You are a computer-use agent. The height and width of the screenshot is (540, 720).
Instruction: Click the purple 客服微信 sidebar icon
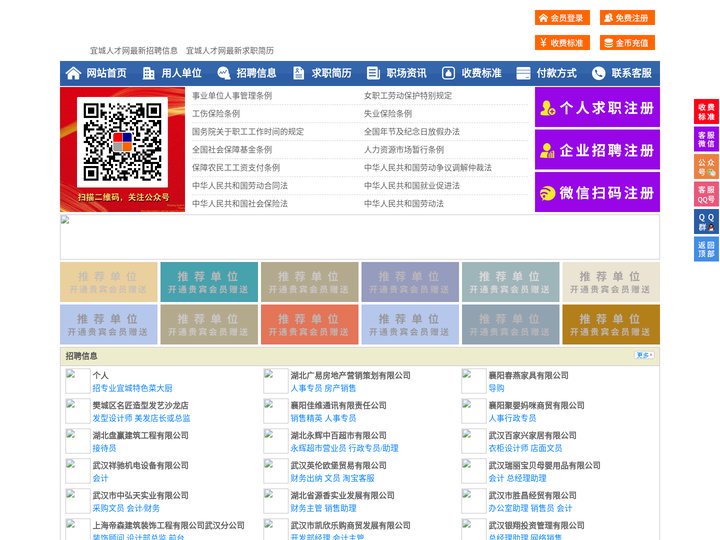pos(706,139)
